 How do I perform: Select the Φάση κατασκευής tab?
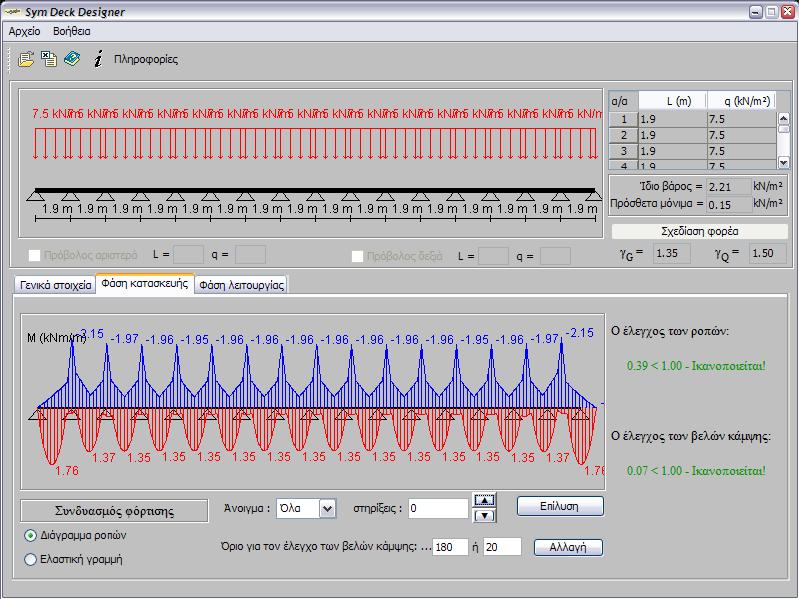tap(145, 283)
